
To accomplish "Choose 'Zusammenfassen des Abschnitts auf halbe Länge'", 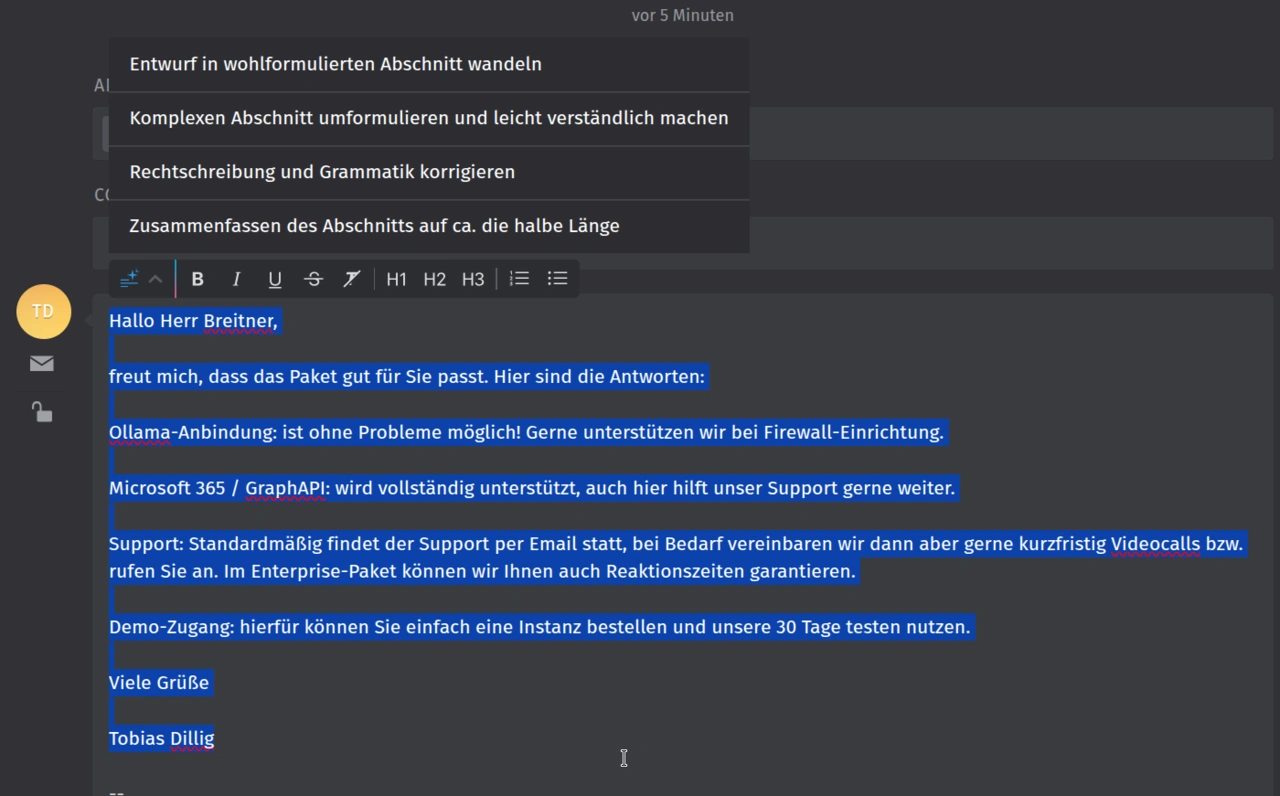I will [374, 226].
